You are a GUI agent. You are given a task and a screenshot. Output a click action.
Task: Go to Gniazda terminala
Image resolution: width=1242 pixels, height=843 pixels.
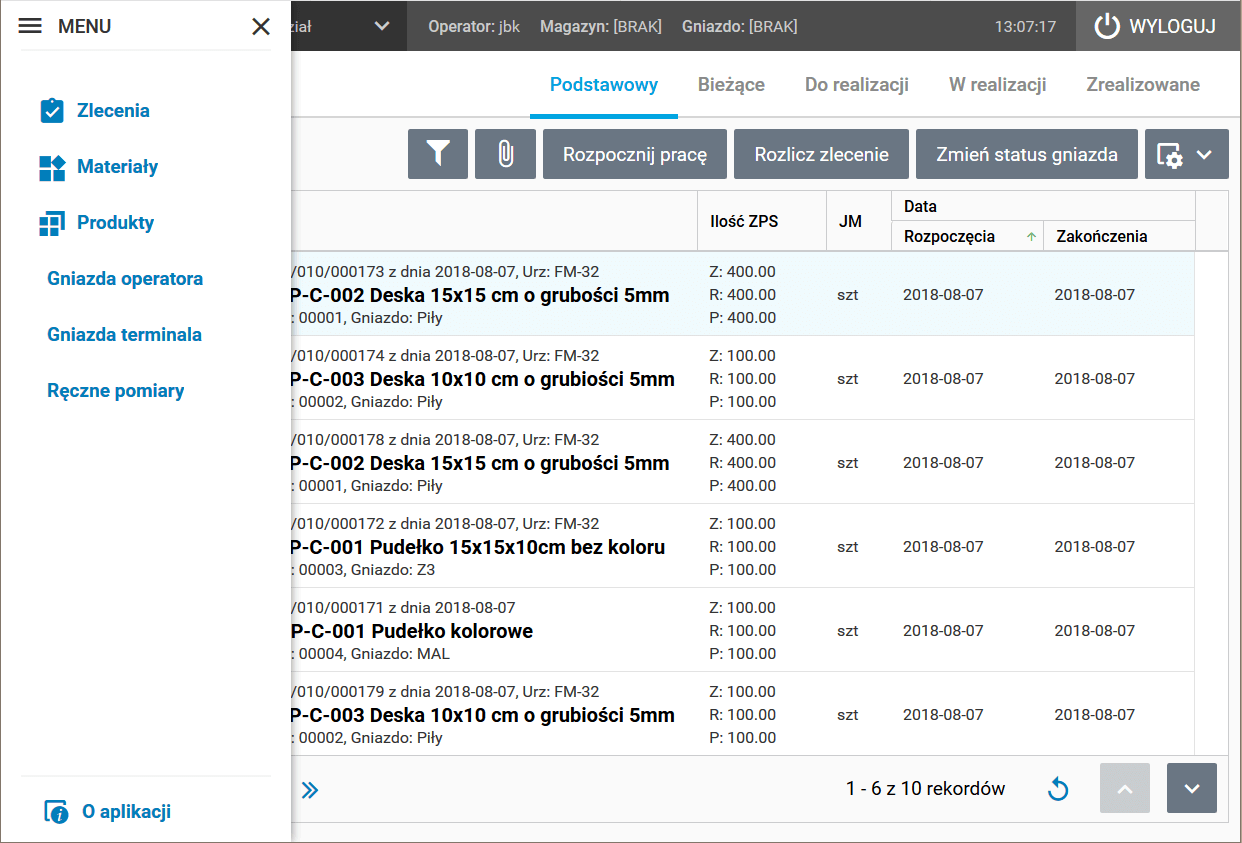(x=125, y=335)
